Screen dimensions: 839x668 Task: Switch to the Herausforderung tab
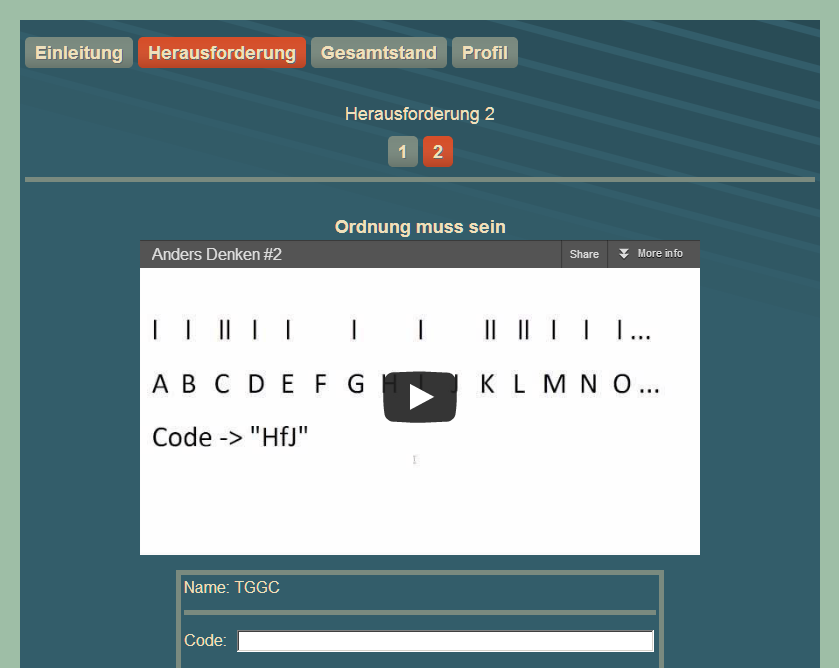click(221, 53)
